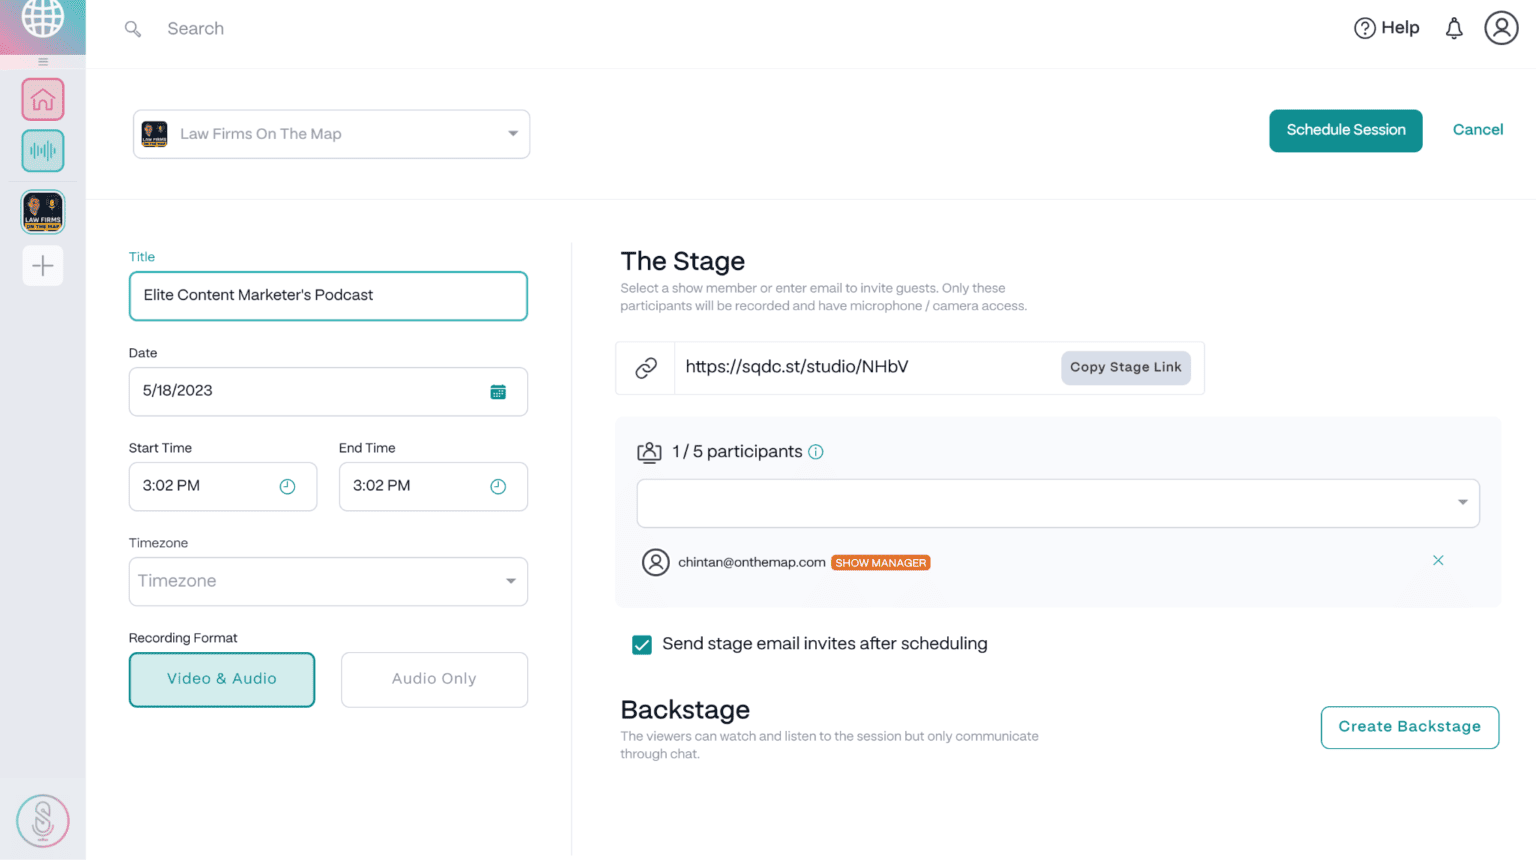Open the Law Firms On The Map show dropdown

point(331,134)
